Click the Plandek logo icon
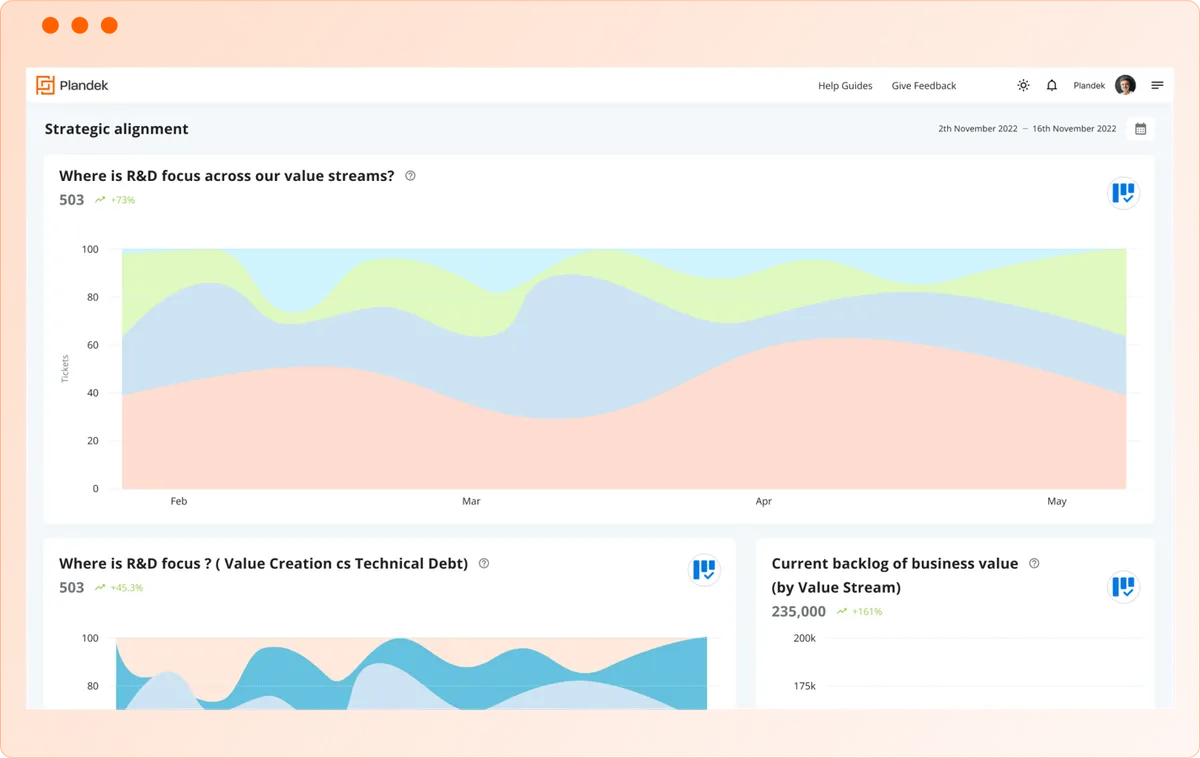The width and height of the screenshot is (1200, 758). coord(45,85)
